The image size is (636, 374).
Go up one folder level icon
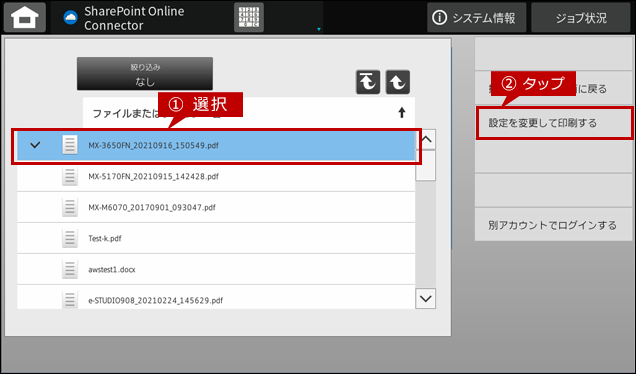398,82
